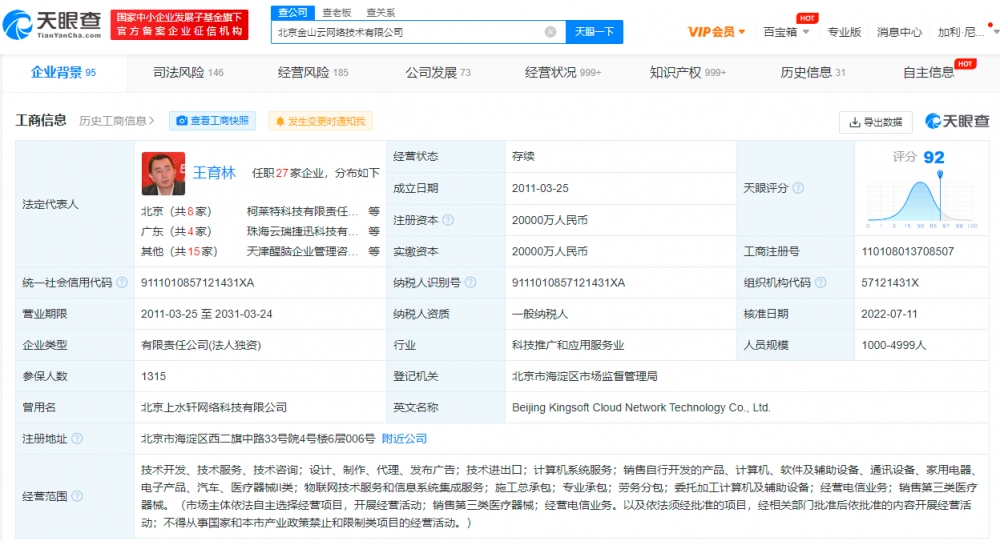
Task: Click the TianYanCha logo in the header
Action: tap(53, 24)
